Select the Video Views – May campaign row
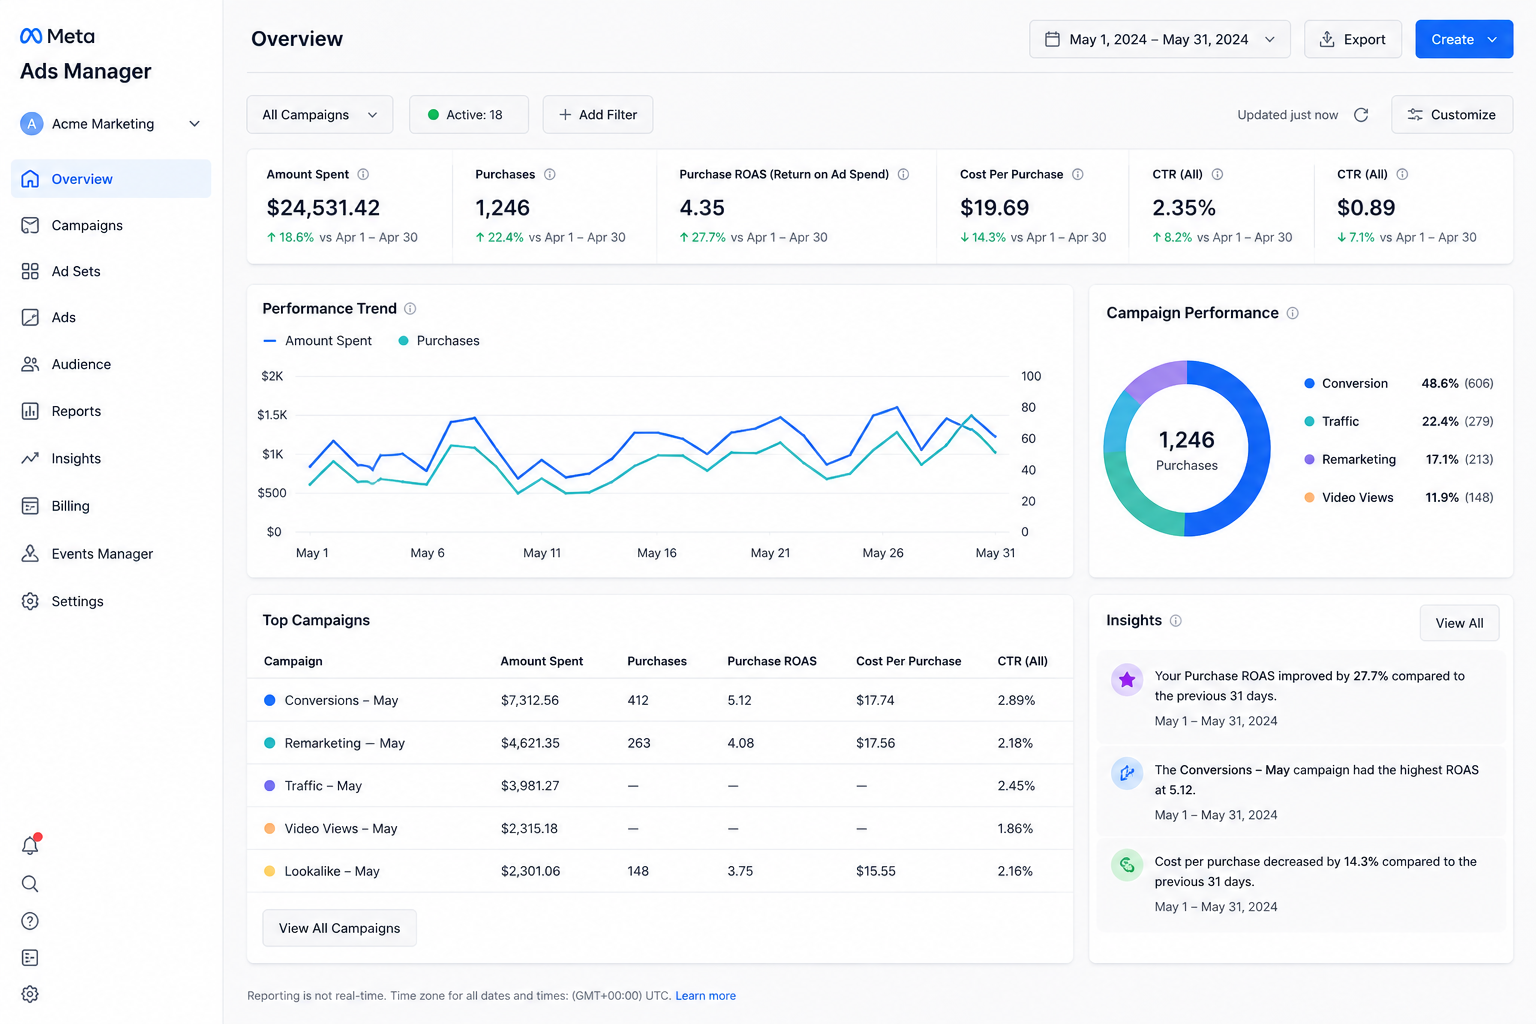This screenshot has width=1536, height=1024. 660,829
